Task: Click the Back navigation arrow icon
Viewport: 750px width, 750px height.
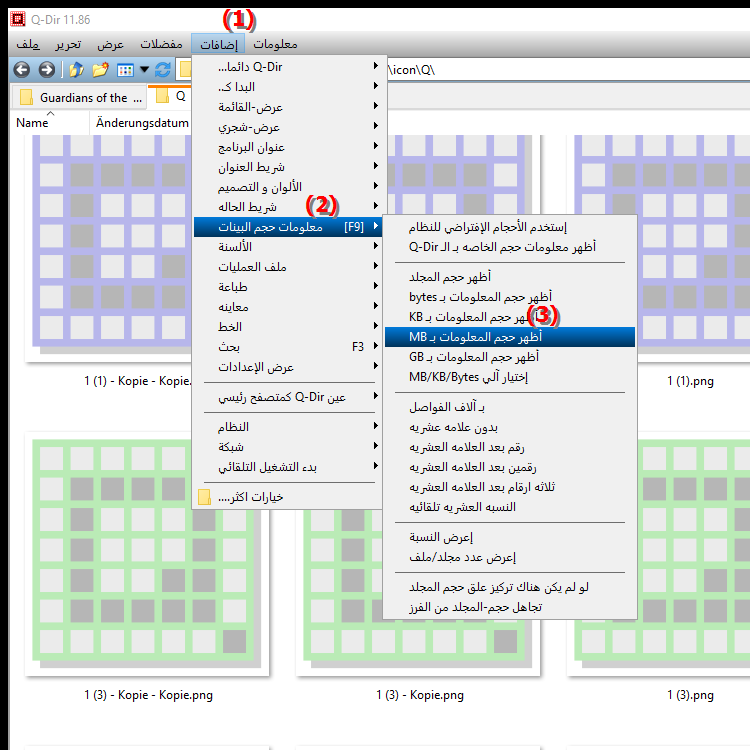Action: point(22,70)
